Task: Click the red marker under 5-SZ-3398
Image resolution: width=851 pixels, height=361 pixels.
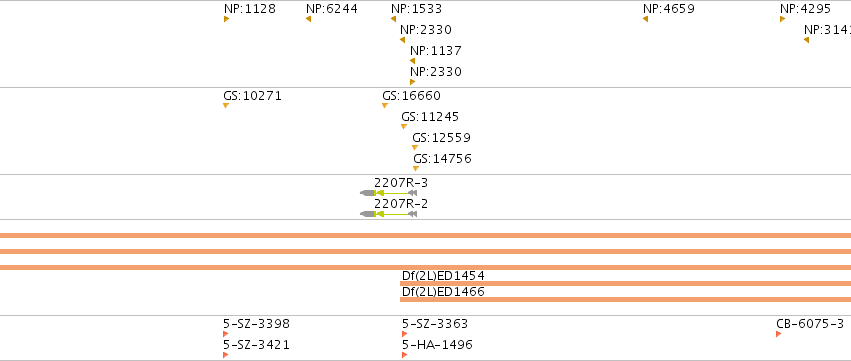Action: coord(226,334)
